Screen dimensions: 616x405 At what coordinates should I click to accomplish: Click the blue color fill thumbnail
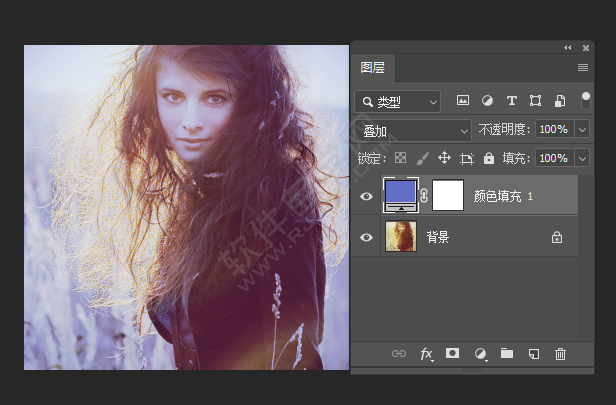(x=401, y=193)
